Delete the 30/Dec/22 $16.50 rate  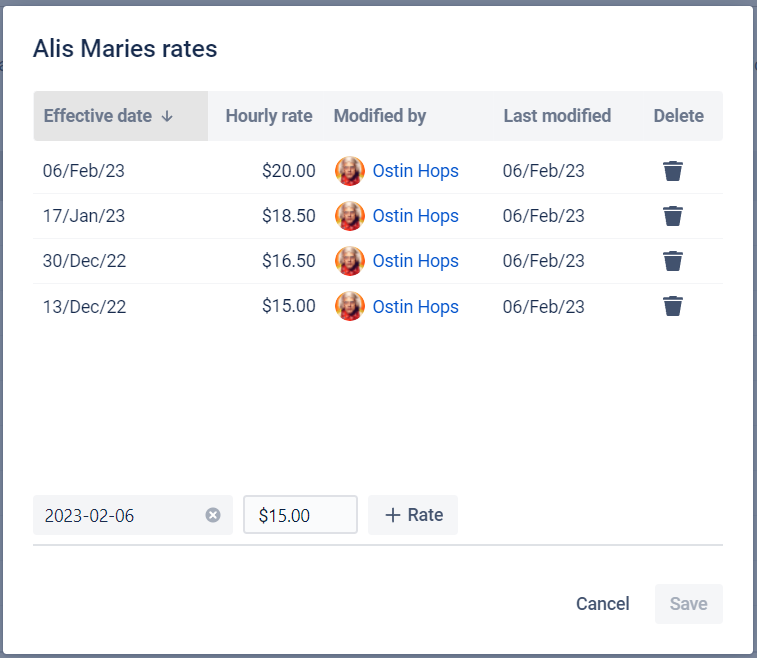point(673,261)
